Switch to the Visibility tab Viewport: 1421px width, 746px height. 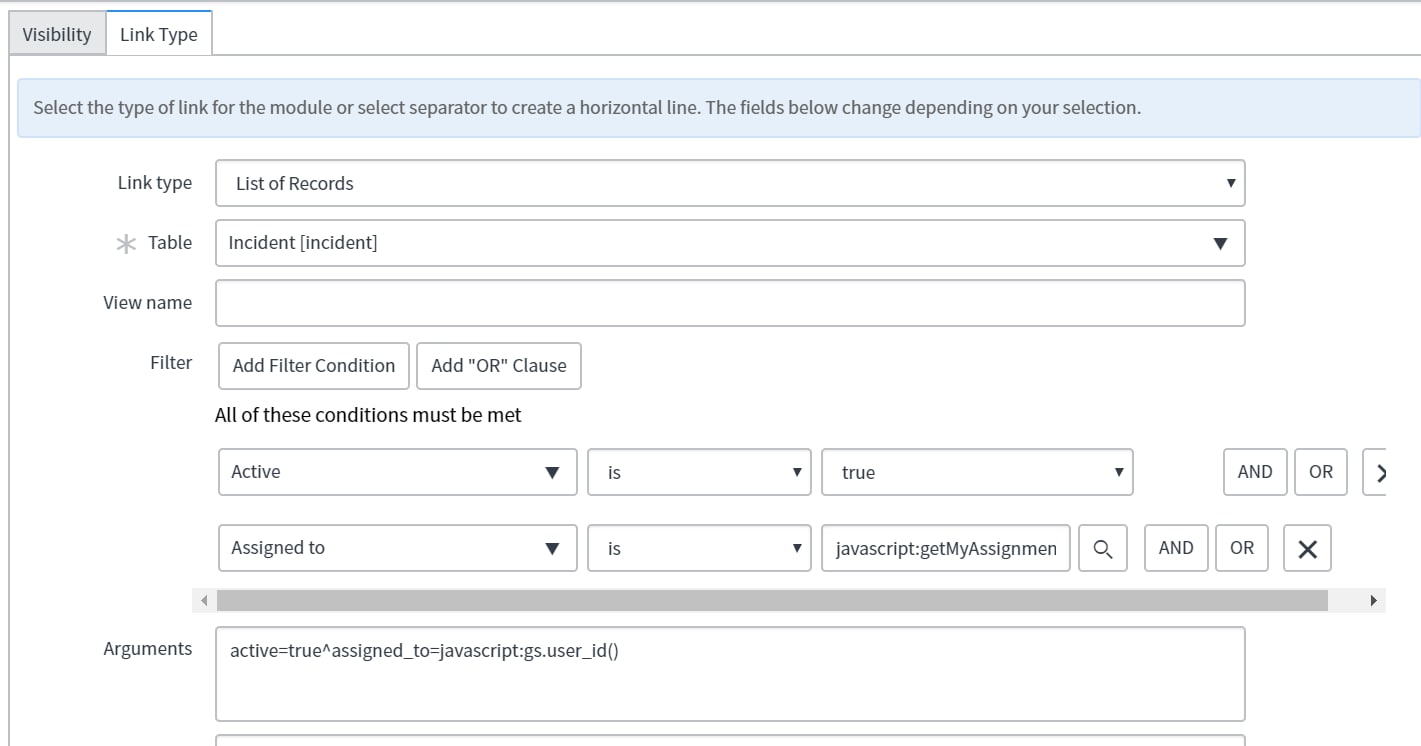[57, 34]
